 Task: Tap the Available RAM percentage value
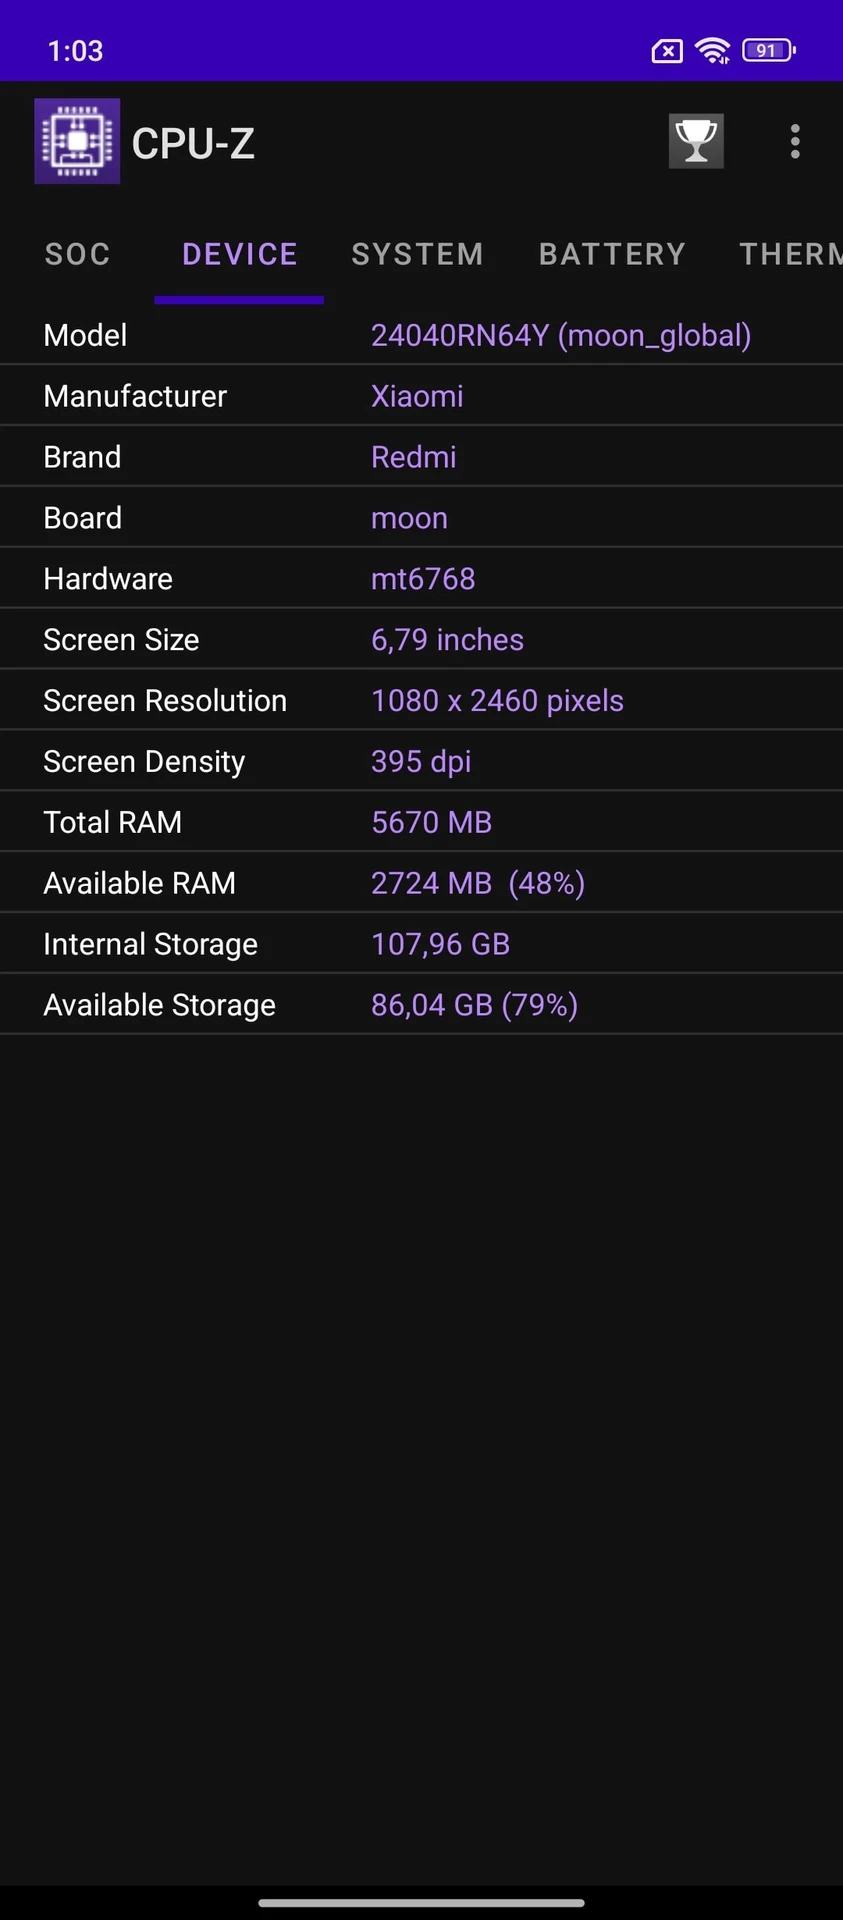pos(546,883)
